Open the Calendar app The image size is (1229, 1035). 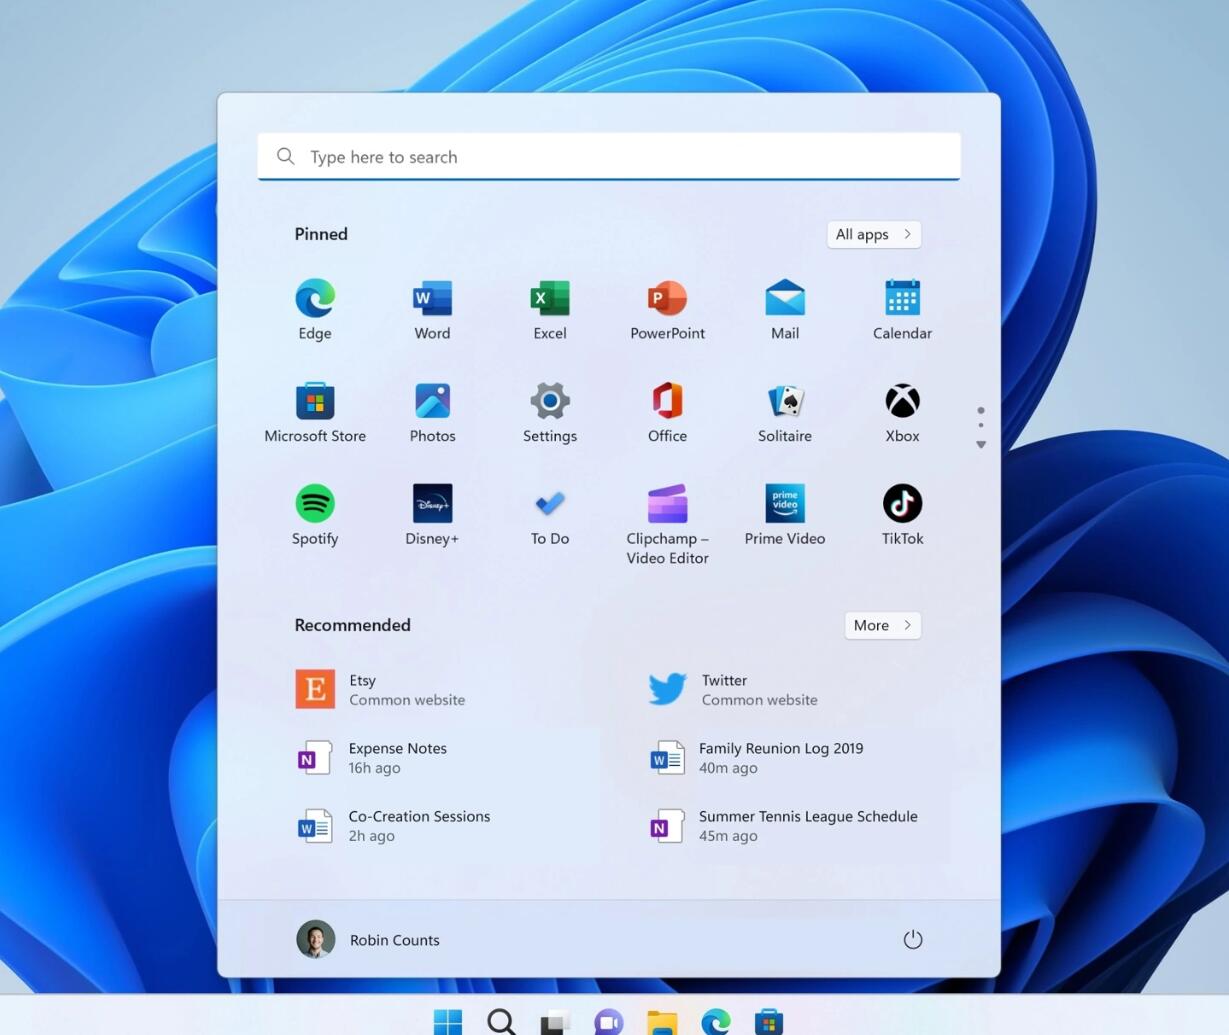[902, 310]
